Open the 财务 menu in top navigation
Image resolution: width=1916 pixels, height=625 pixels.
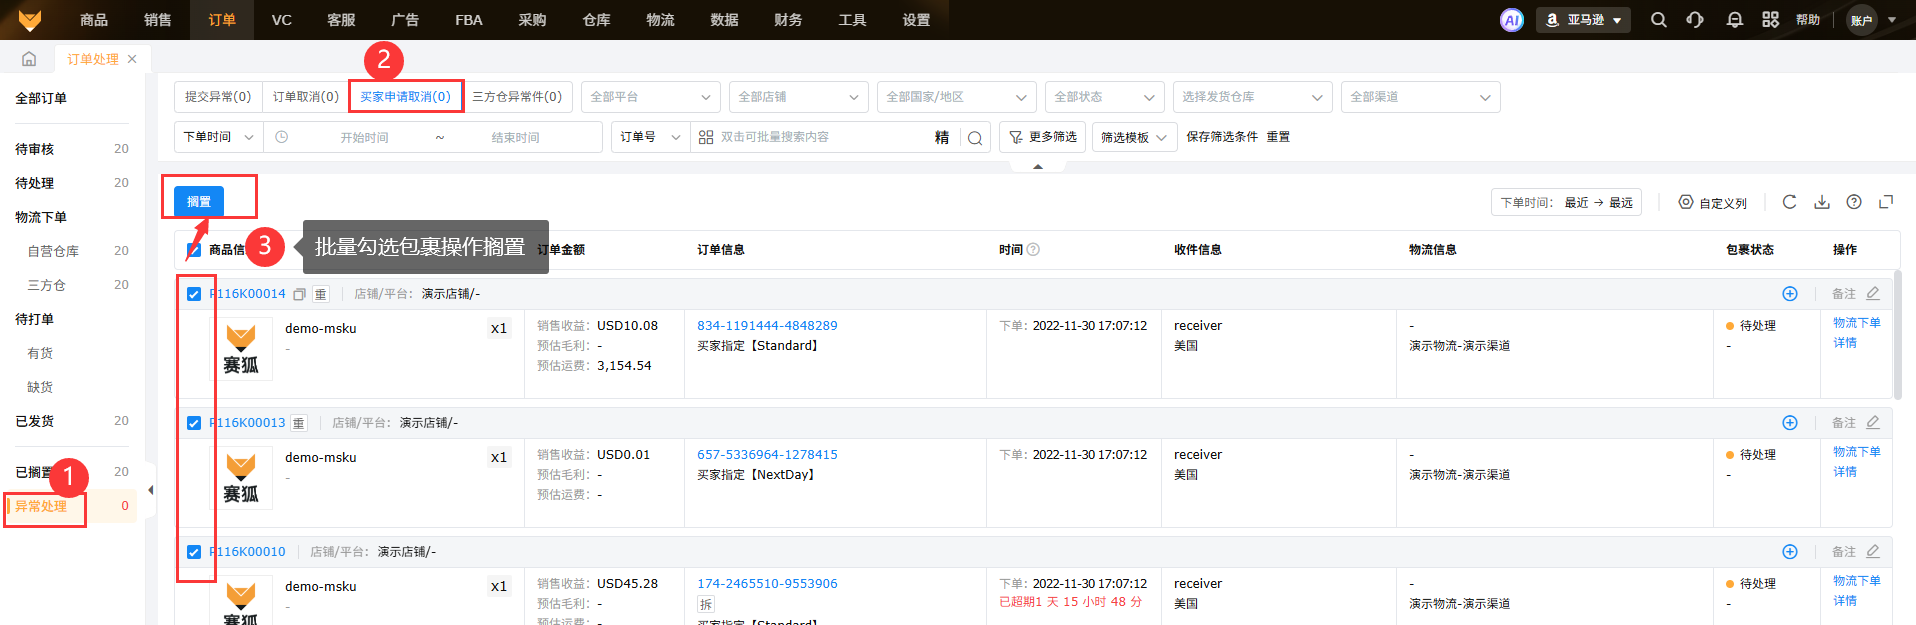(787, 20)
